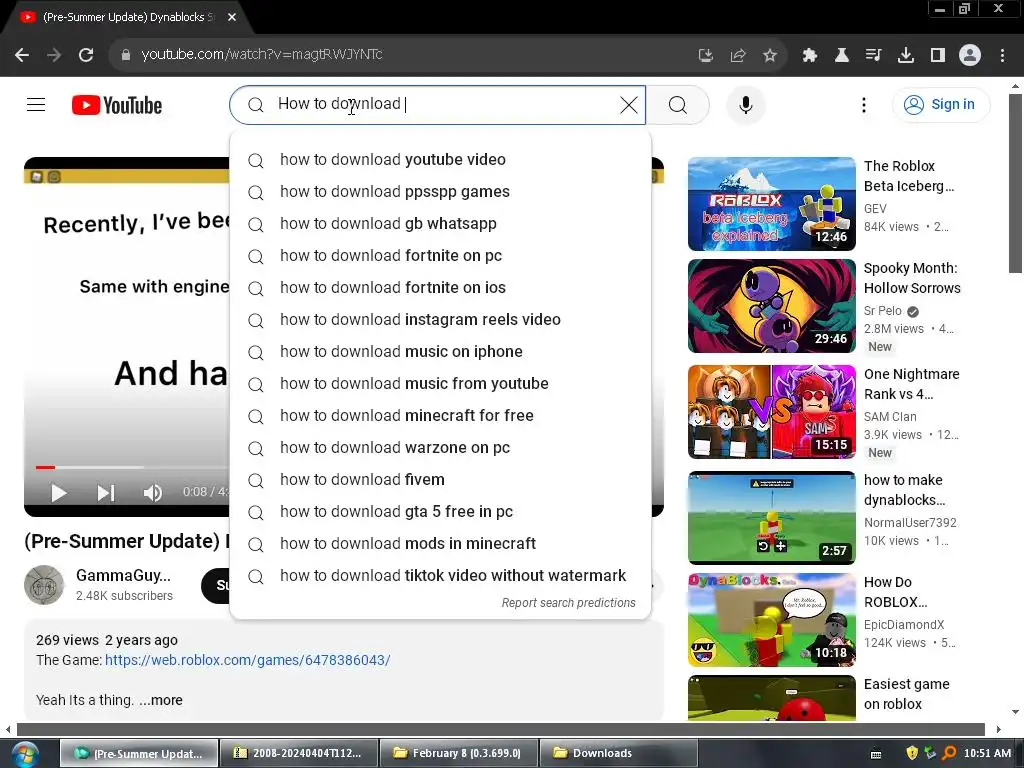Click the 'Easiest game on roblox' title
Viewport: 1024px width, 768px height.
(x=906, y=694)
